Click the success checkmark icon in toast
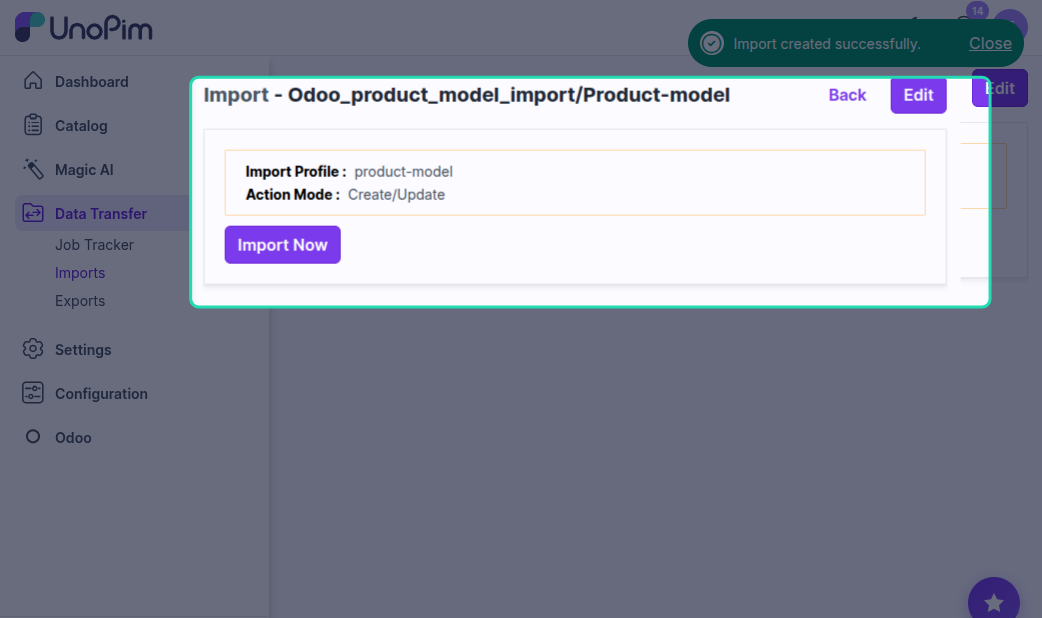The image size is (1042, 618). (x=712, y=44)
